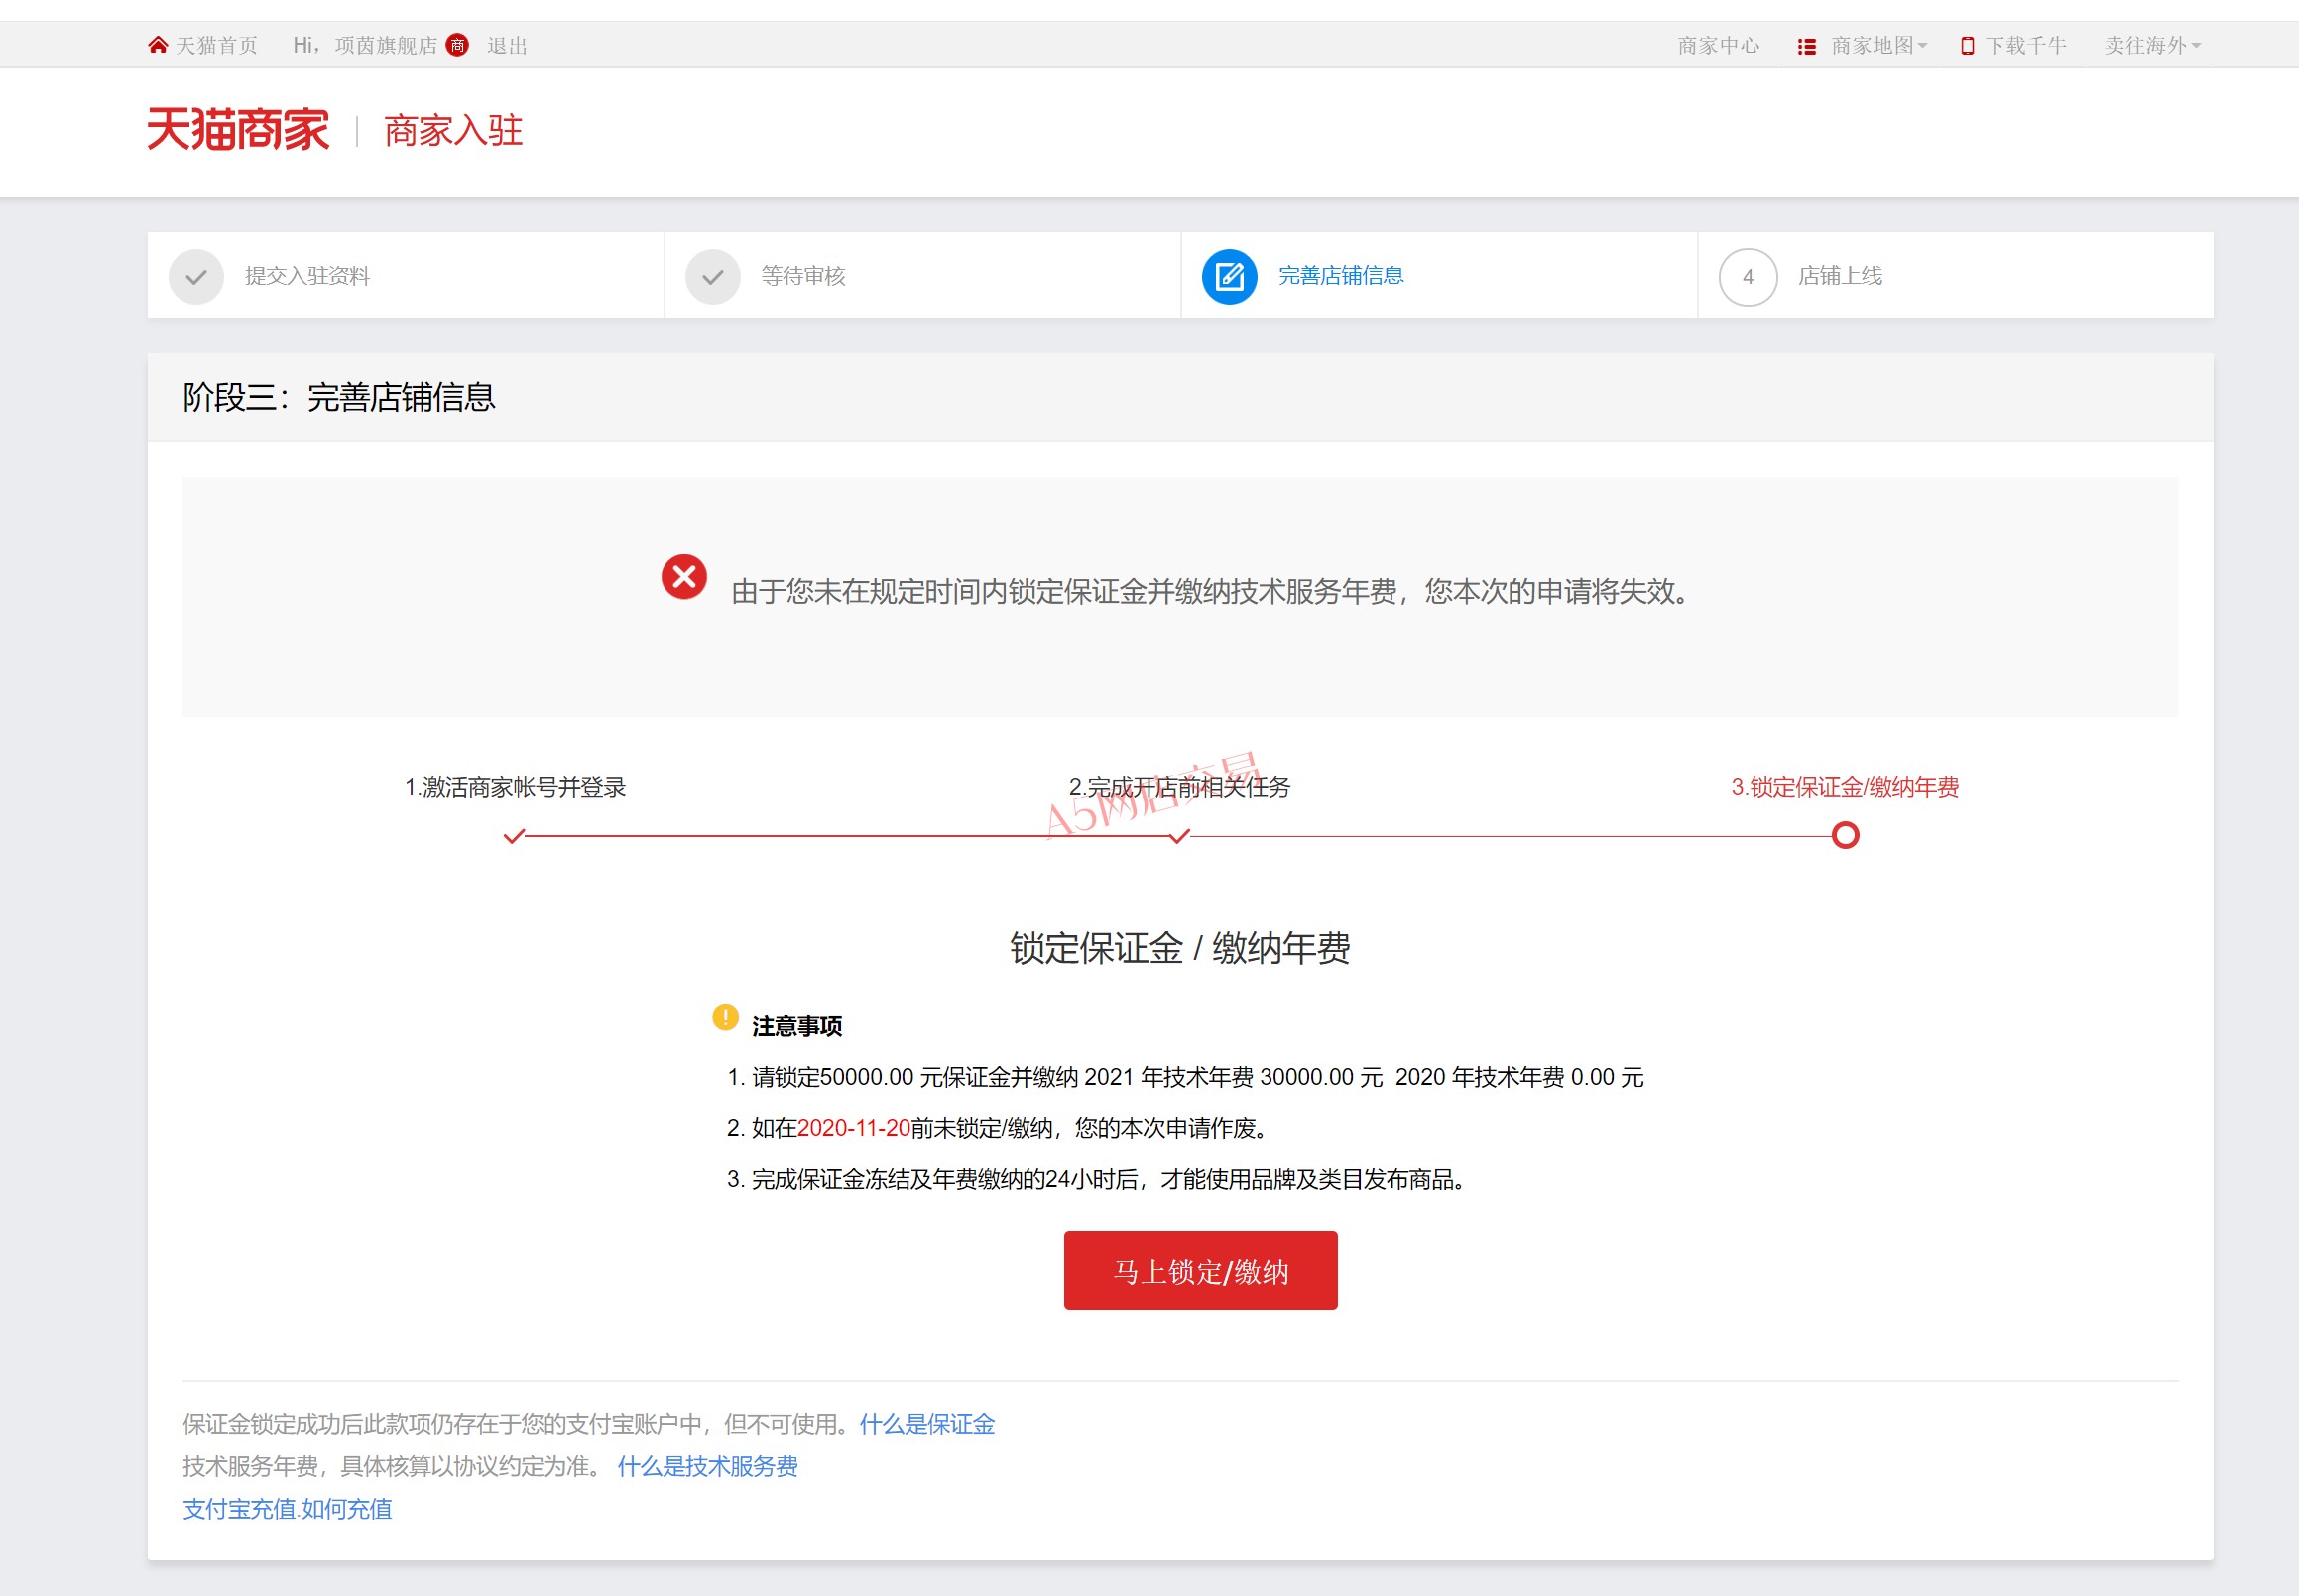The height and width of the screenshot is (1596, 2299).
Task: Click the red house icon for Tmall home
Action: click(x=157, y=45)
